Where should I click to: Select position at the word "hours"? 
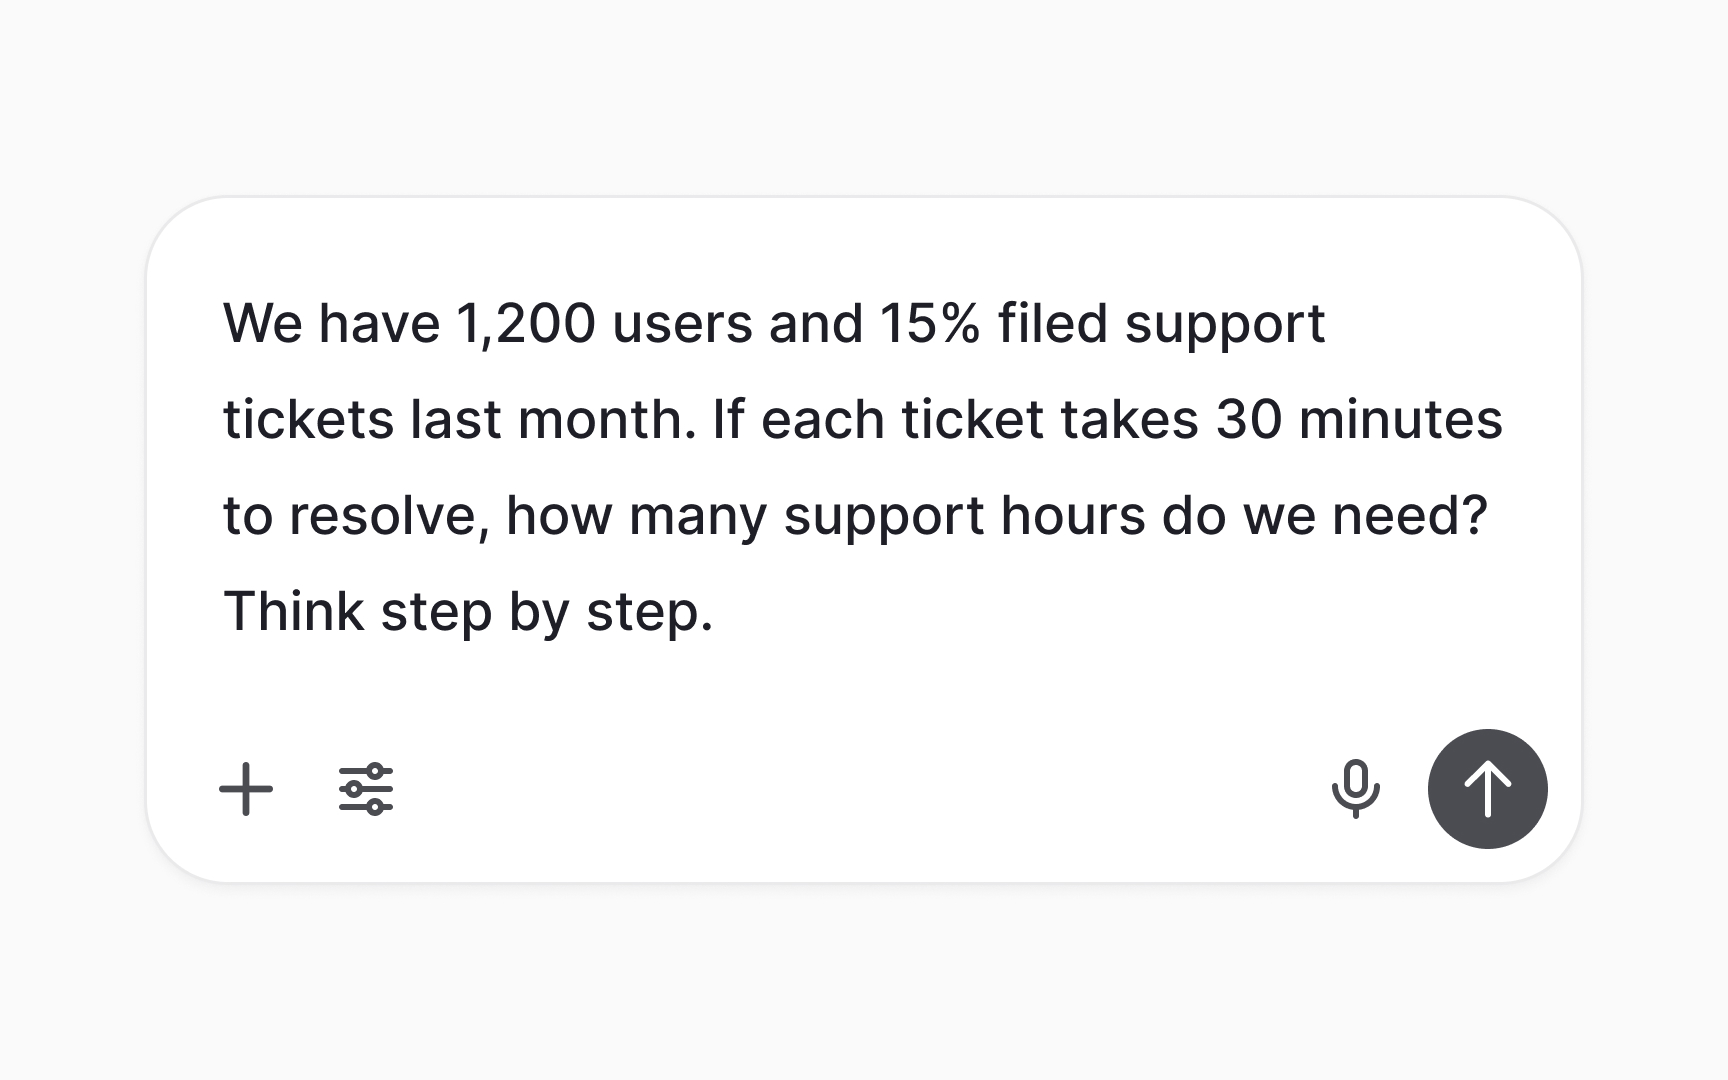coord(1073,516)
